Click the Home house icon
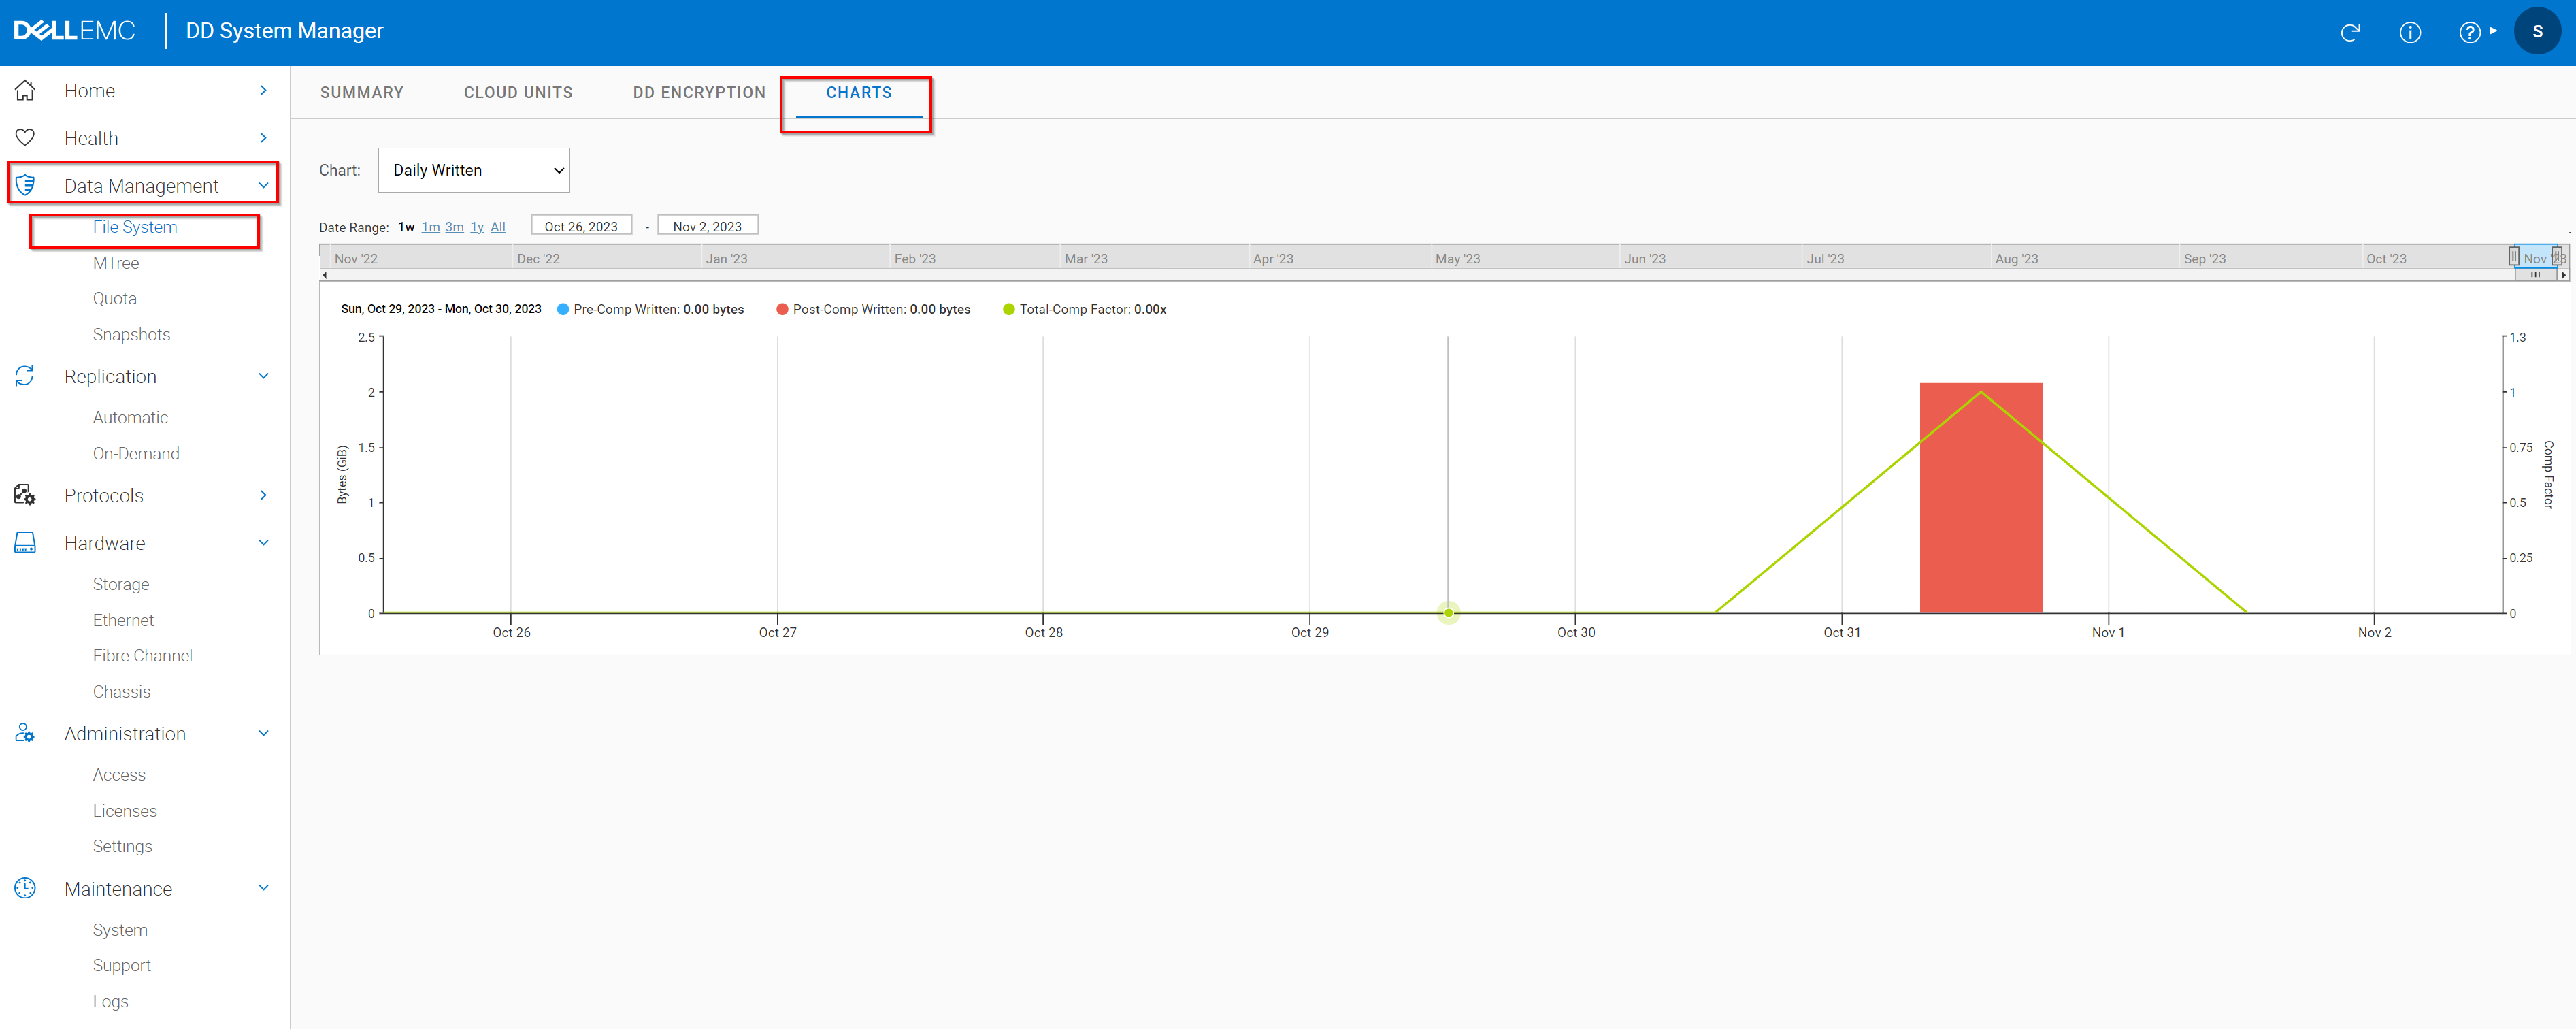 click(25, 91)
